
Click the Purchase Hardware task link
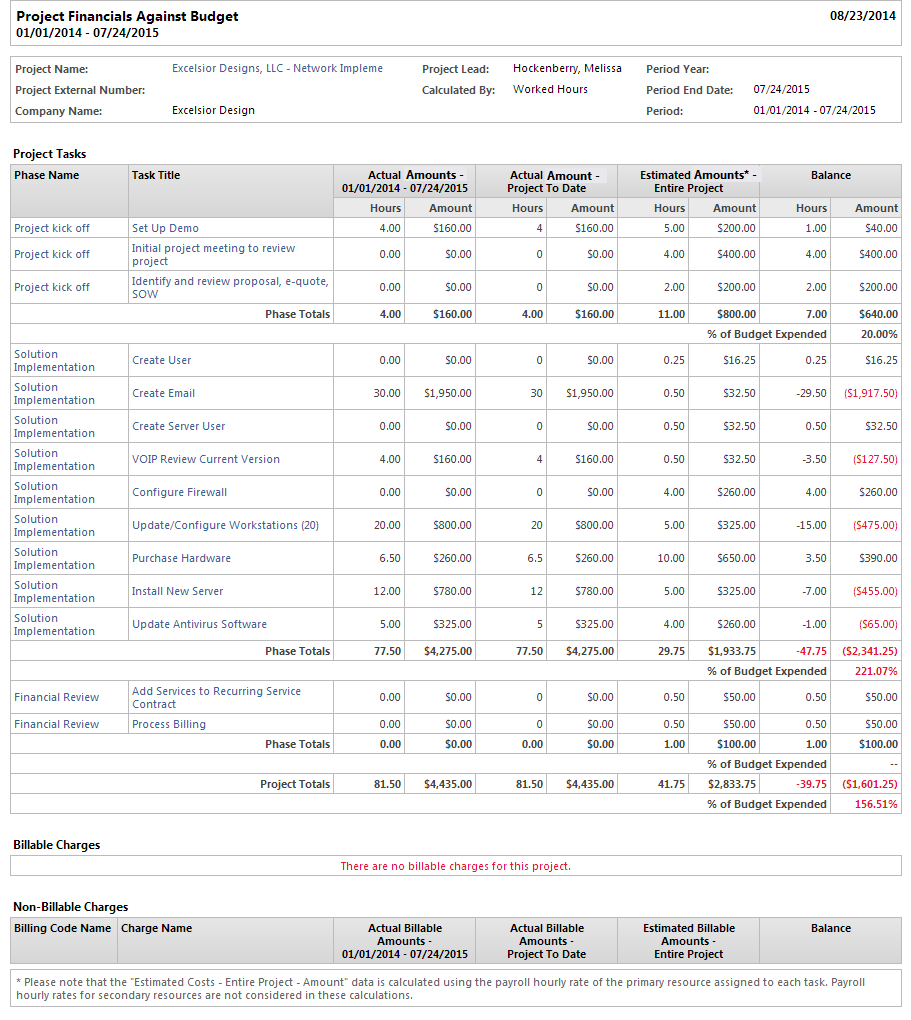[181, 558]
